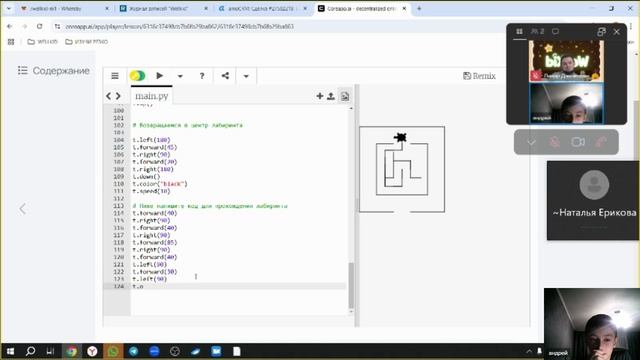Viewport: 640px width, 360px height.
Task: Select the presenter video thumbnail
Action: tap(566, 60)
